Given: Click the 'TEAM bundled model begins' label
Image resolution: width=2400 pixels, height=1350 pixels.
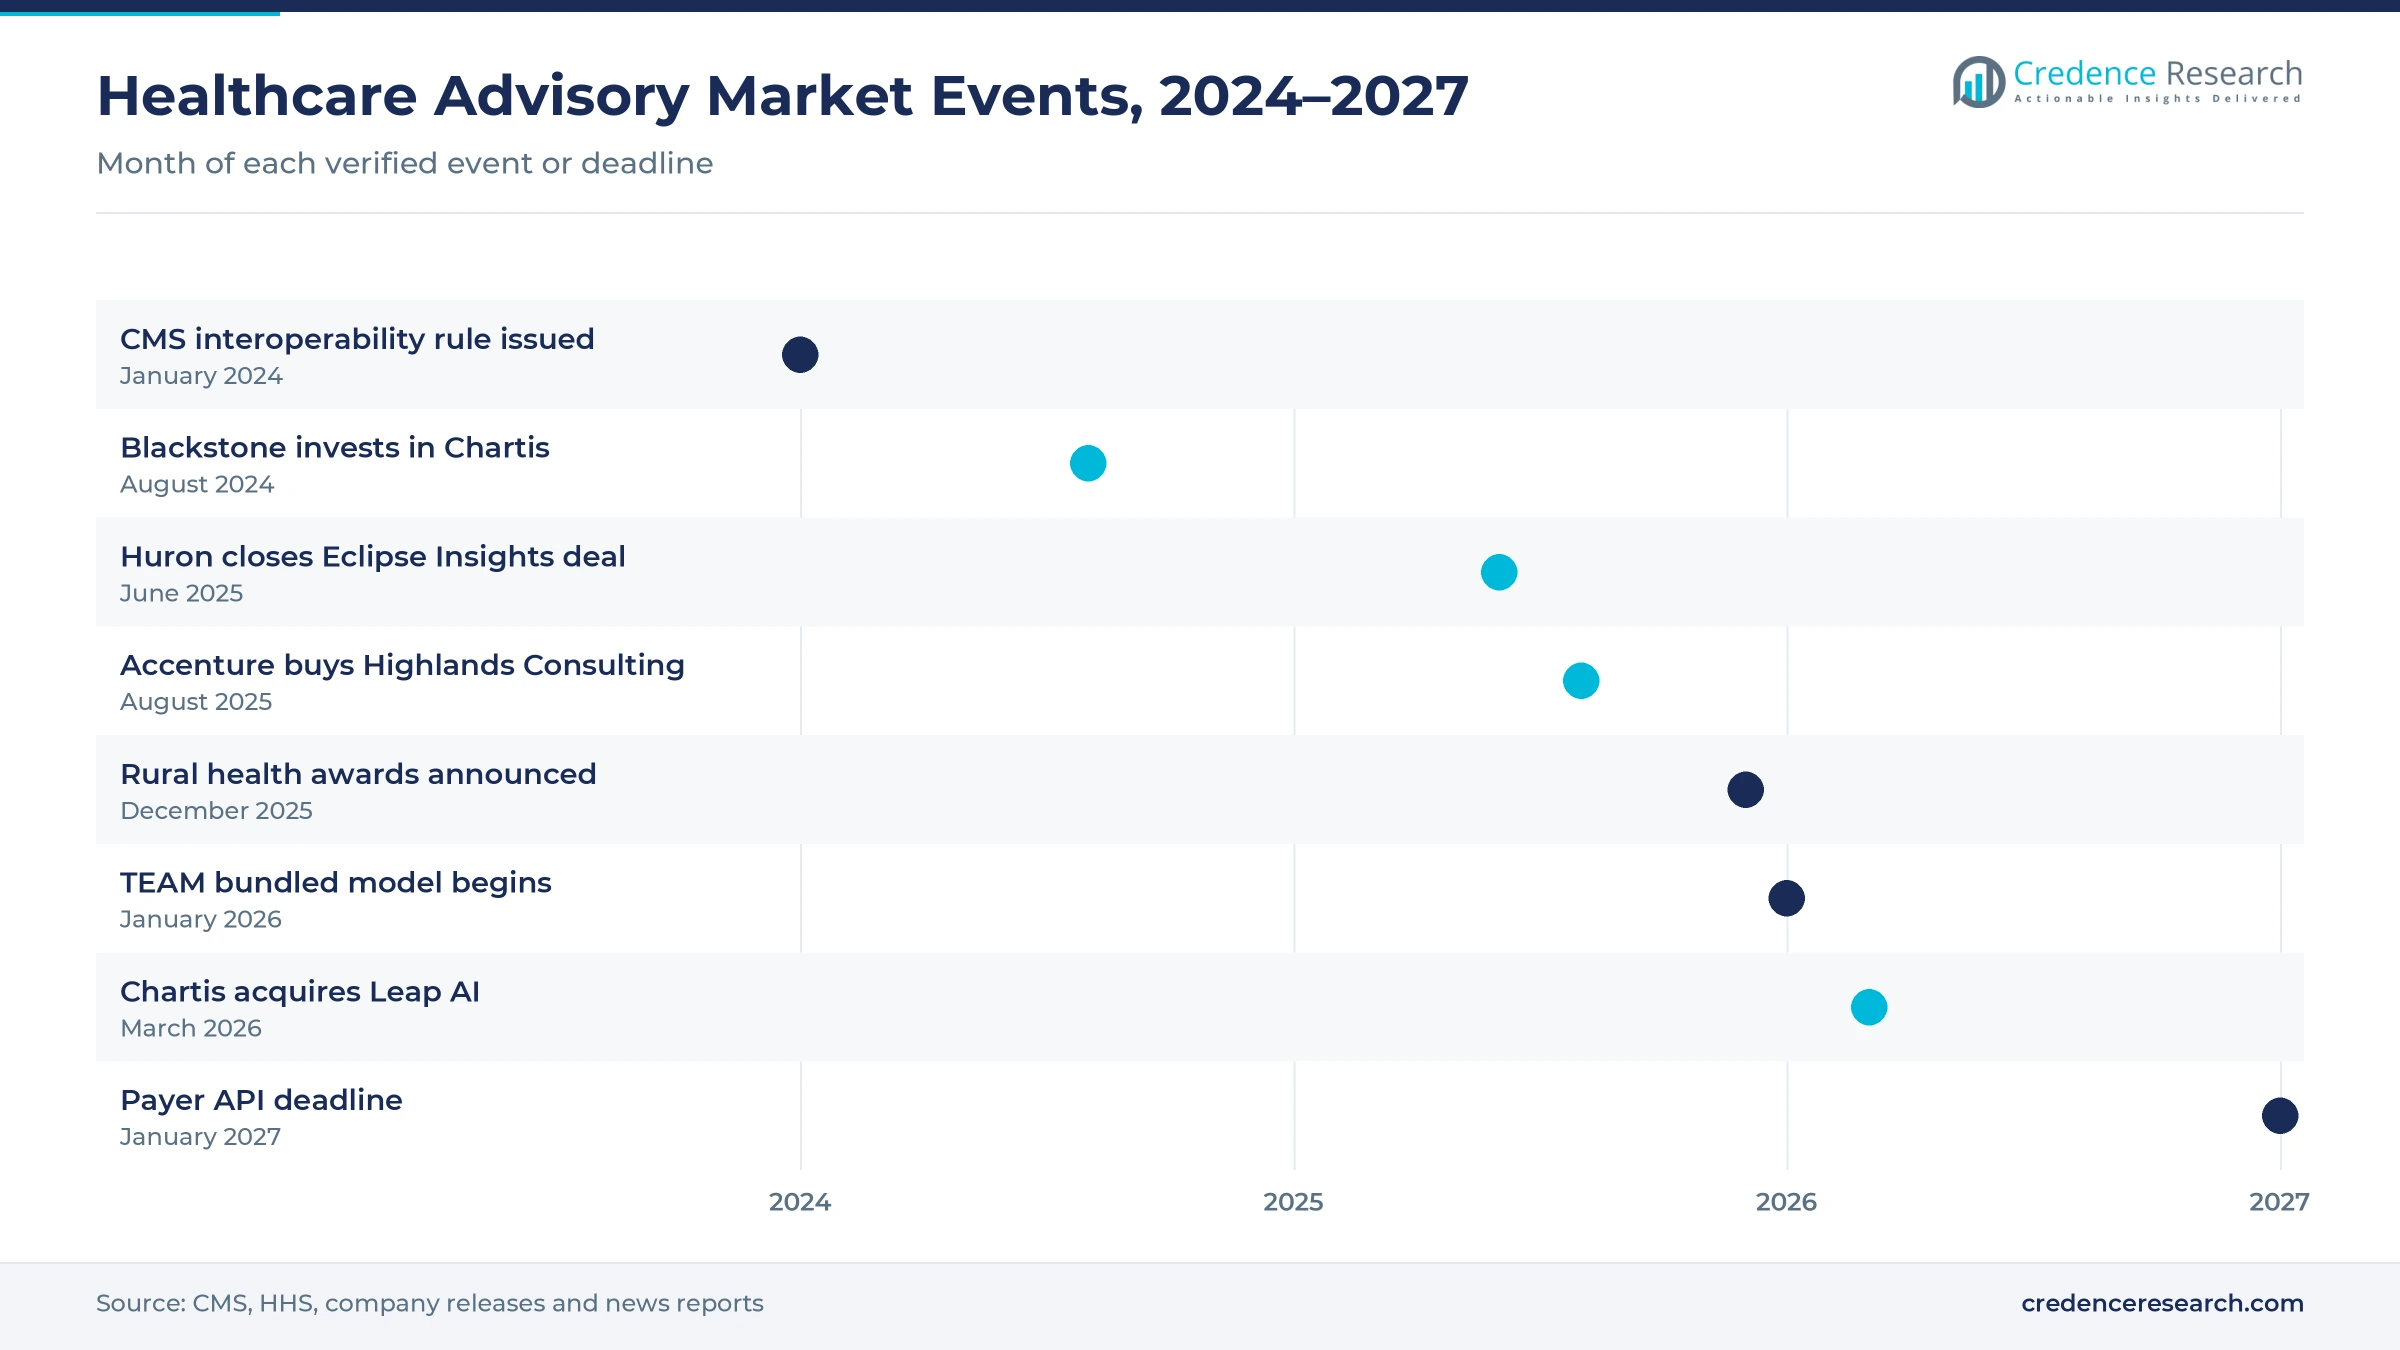Looking at the screenshot, I should [336, 882].
